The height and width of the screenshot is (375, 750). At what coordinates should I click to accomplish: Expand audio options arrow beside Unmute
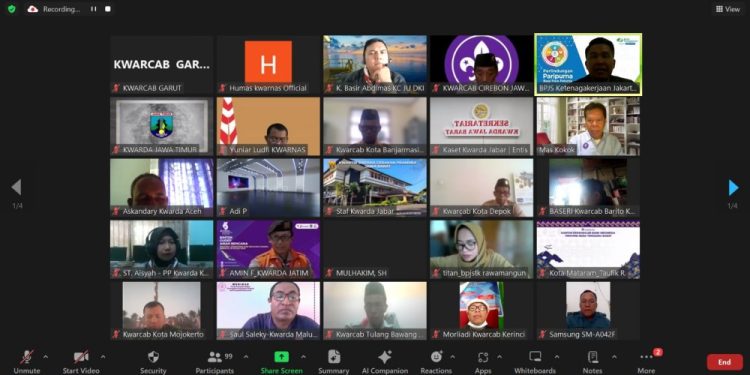(45, 357)
